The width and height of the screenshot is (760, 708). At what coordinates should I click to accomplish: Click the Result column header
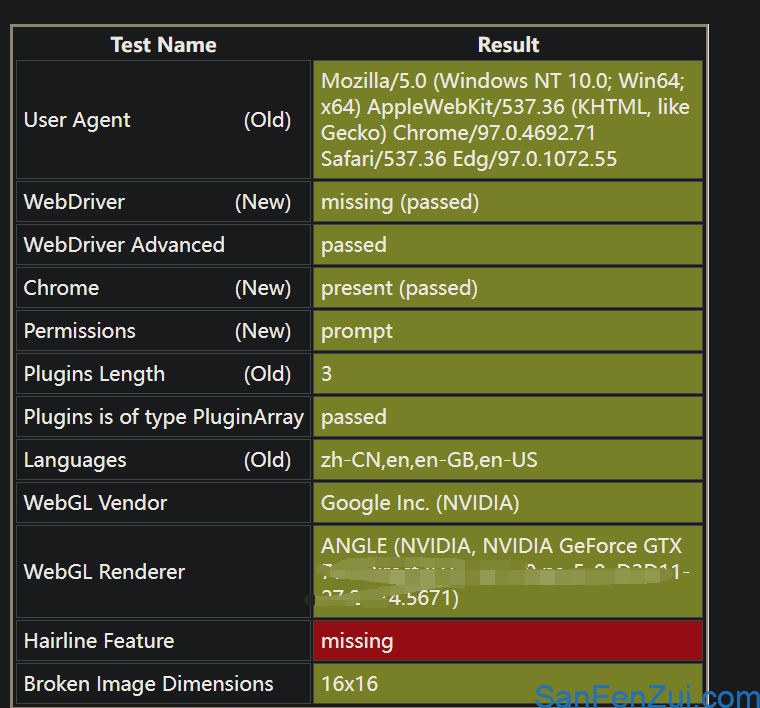508,45
